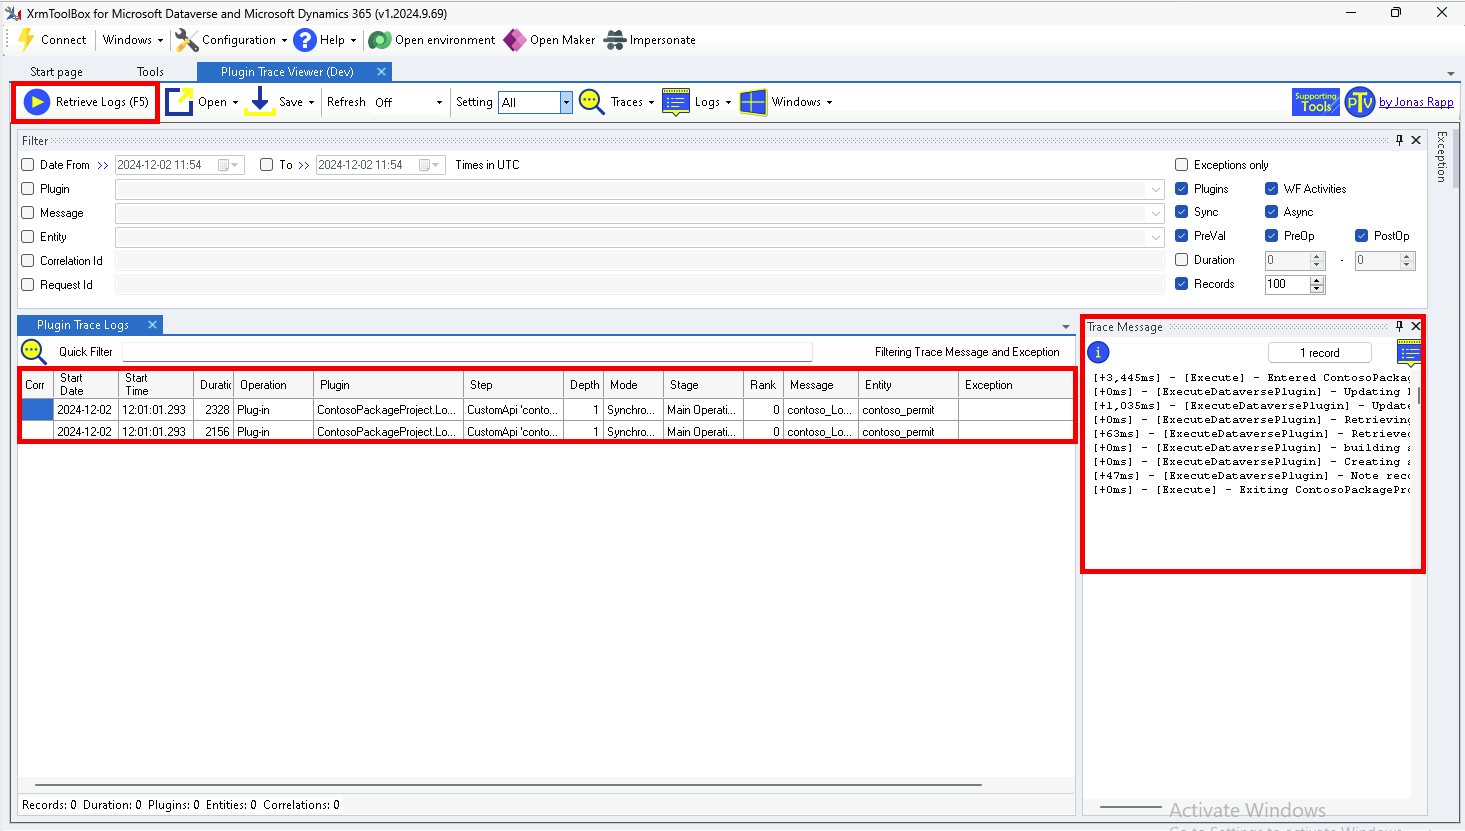Uncheck the WF Activities checkbox

tap(1271, 189)
